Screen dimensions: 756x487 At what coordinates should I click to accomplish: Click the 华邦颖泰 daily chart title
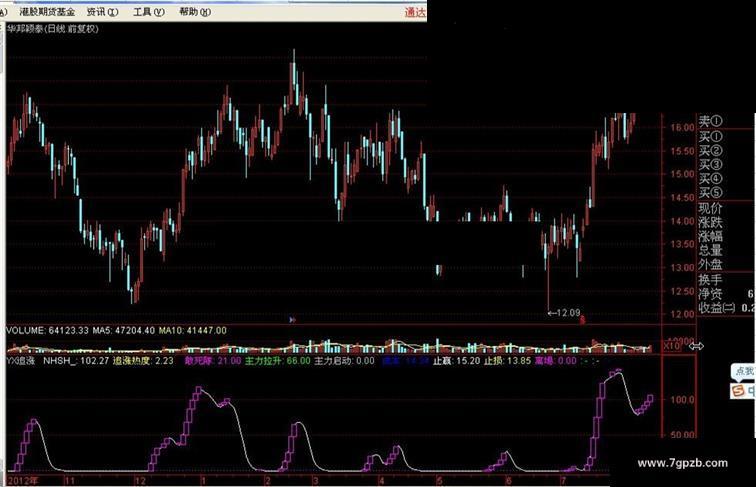tap(53, 29)
